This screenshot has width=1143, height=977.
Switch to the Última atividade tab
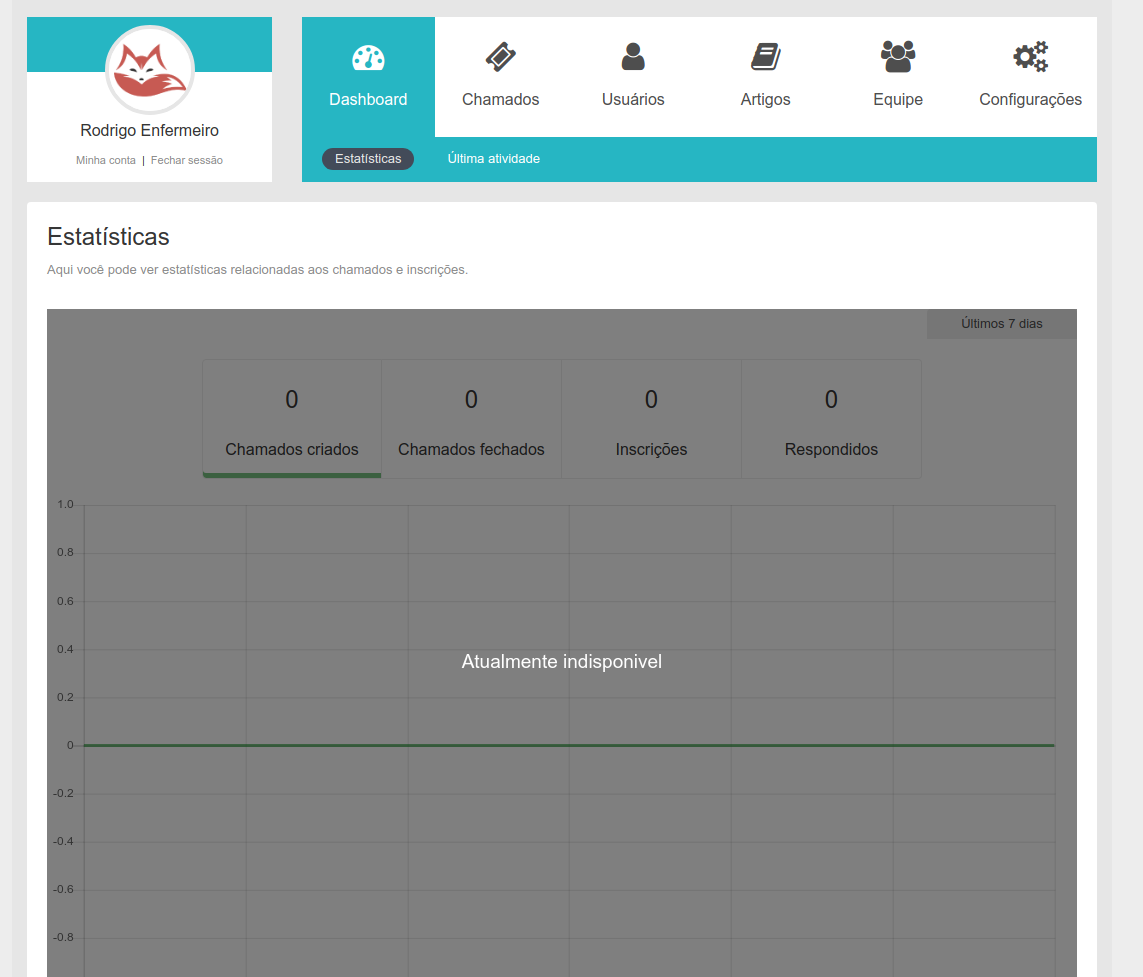494,158
